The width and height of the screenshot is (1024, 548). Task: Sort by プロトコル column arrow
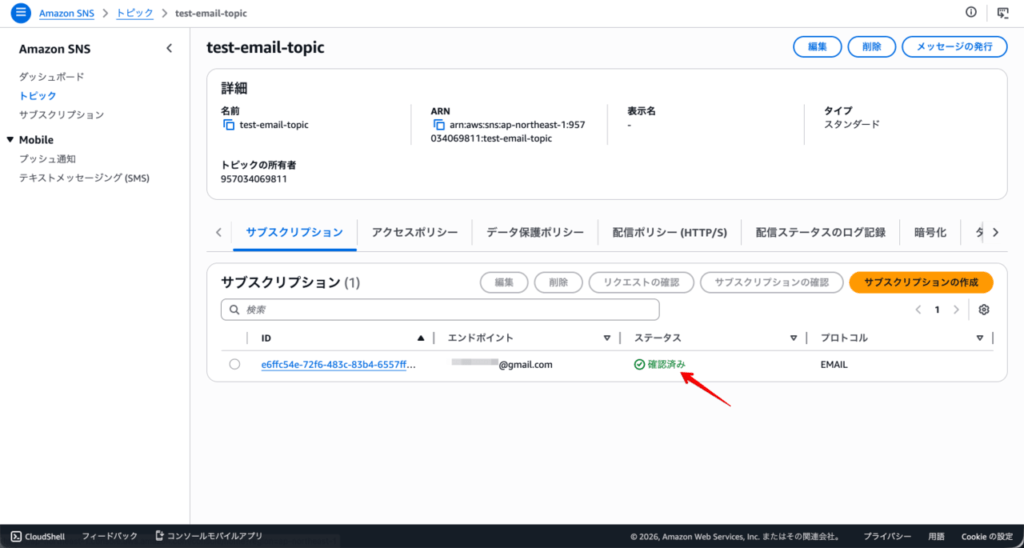point(980,338)
